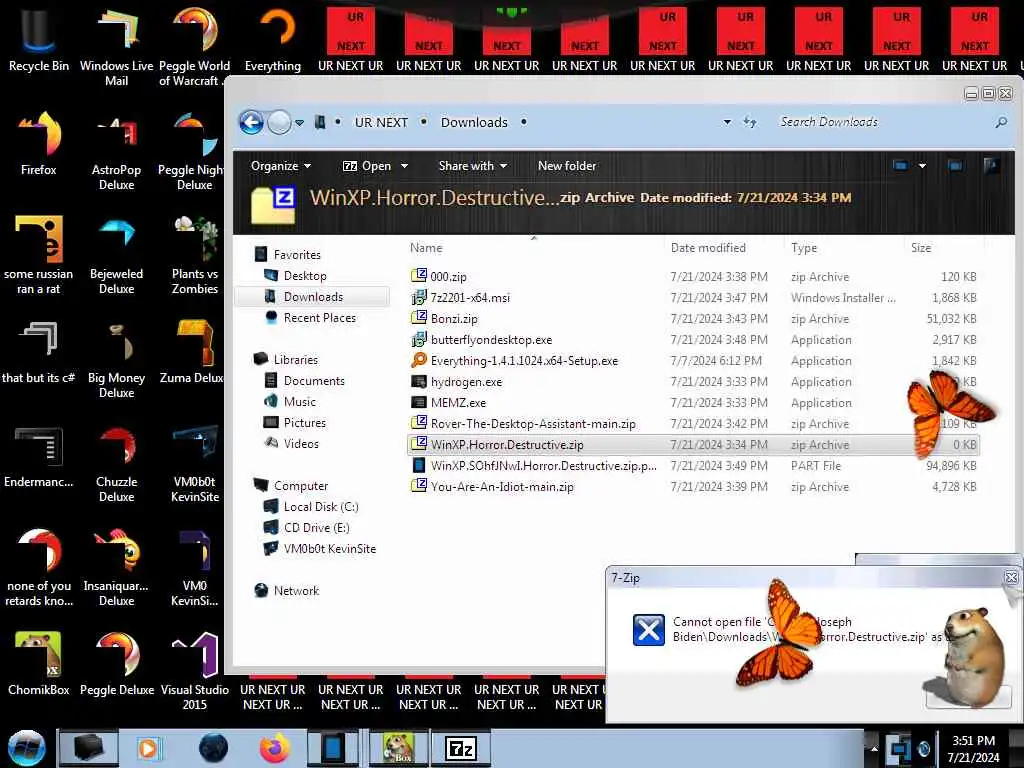This screenshot has width=1024, height=768.
Task: Toggle the preview pane icon
Action: 955,166
